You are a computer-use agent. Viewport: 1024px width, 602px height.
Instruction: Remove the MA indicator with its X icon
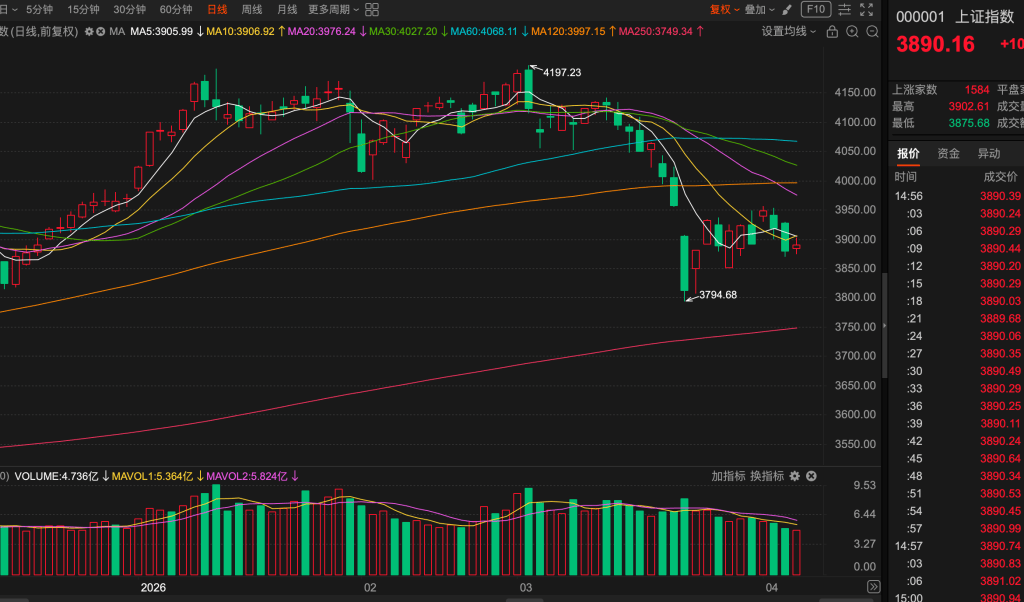click(102, 32)
